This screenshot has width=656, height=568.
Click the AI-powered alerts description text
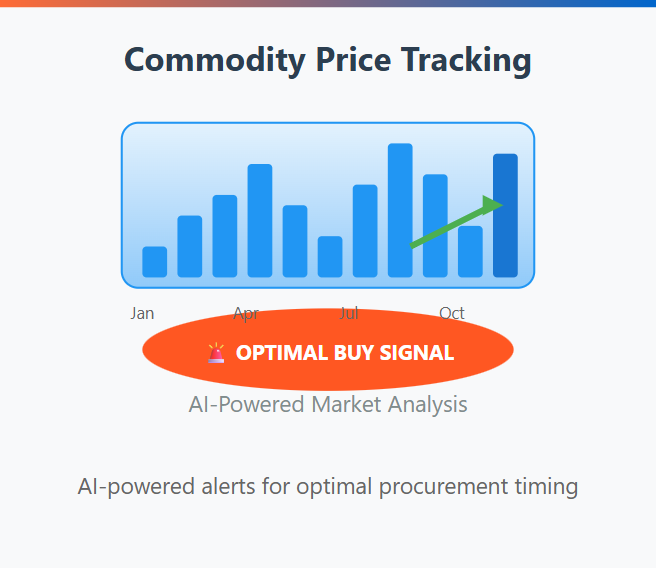tap(328, 487)
